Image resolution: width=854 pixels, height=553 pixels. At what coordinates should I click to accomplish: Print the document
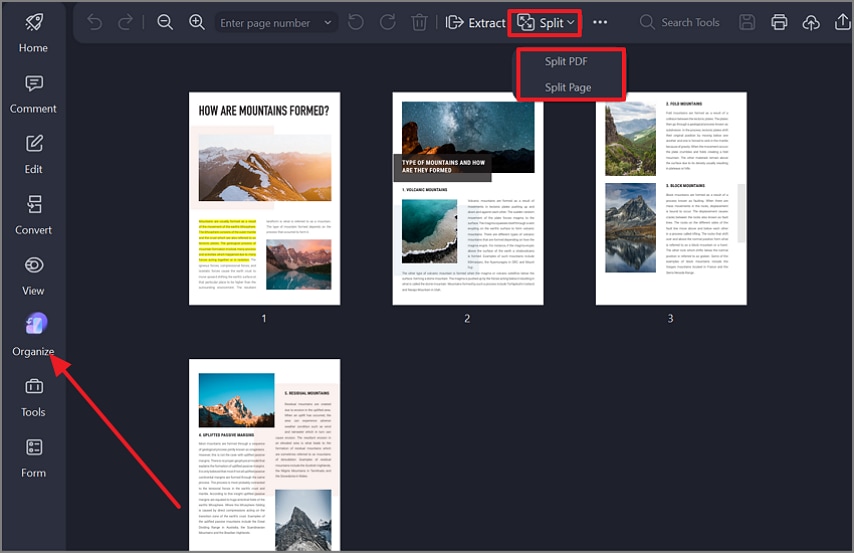click(779, 22)
